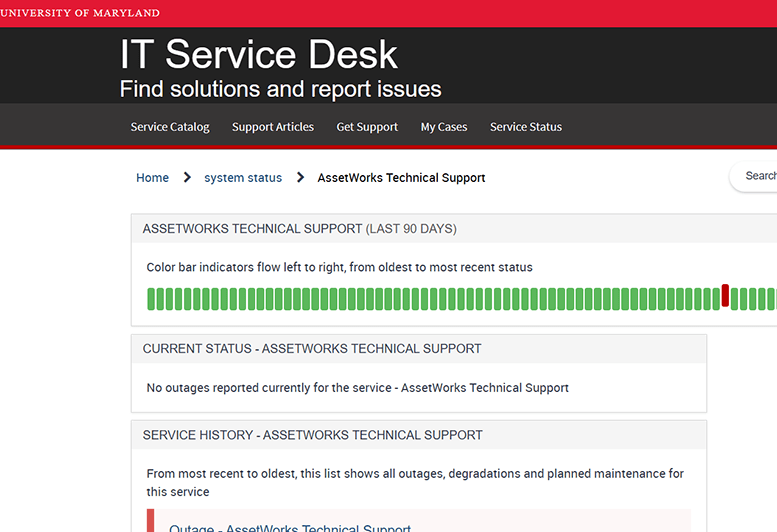Click the color bar indicators description text
Screen dimensions: 777x532
point(339,267)
